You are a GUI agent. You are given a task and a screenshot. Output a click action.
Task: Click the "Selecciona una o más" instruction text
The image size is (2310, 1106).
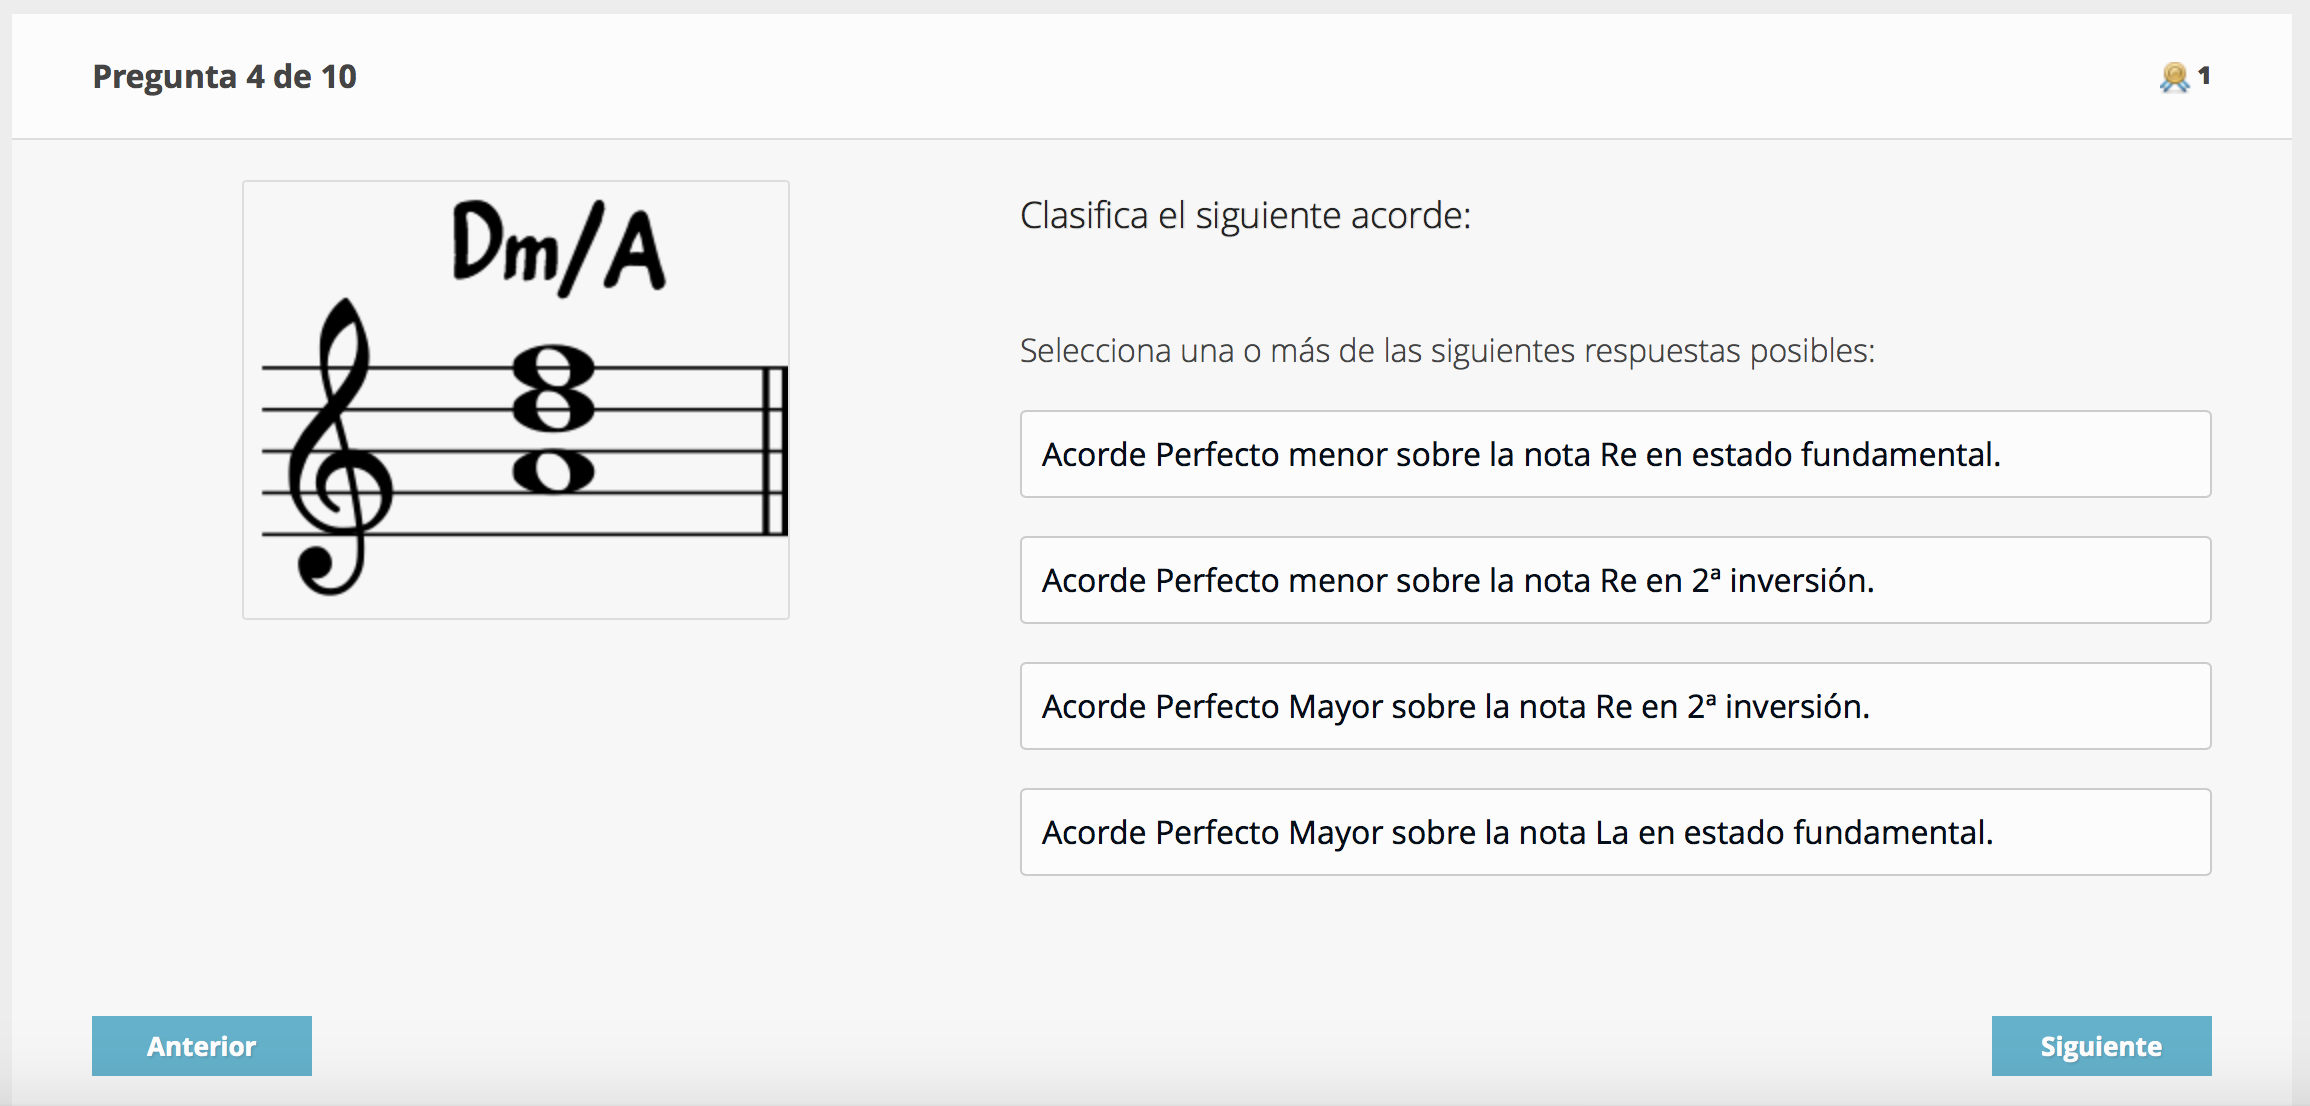(1447, 351)
